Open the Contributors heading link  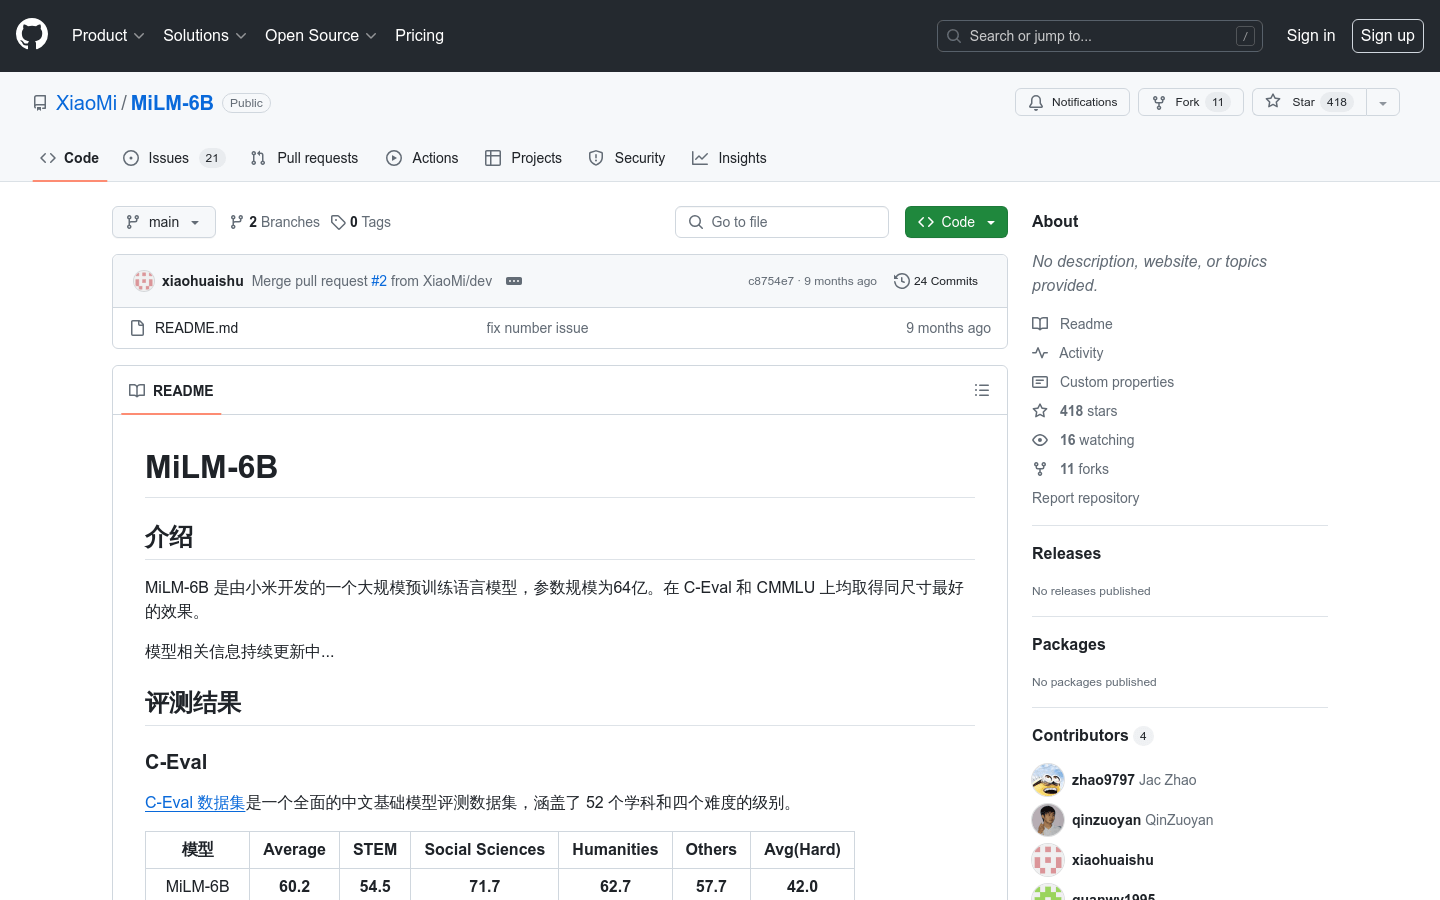[x=1092, y=735]
